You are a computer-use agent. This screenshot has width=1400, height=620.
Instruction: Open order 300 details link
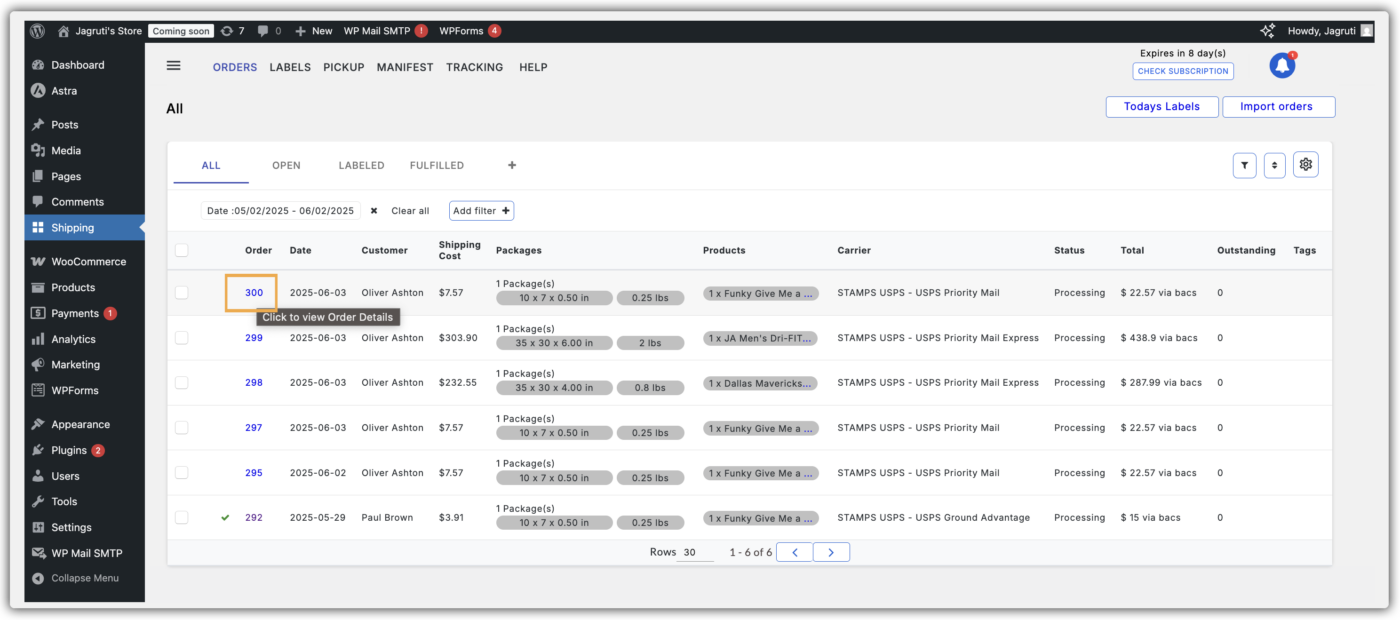click(x=254, y=293)
